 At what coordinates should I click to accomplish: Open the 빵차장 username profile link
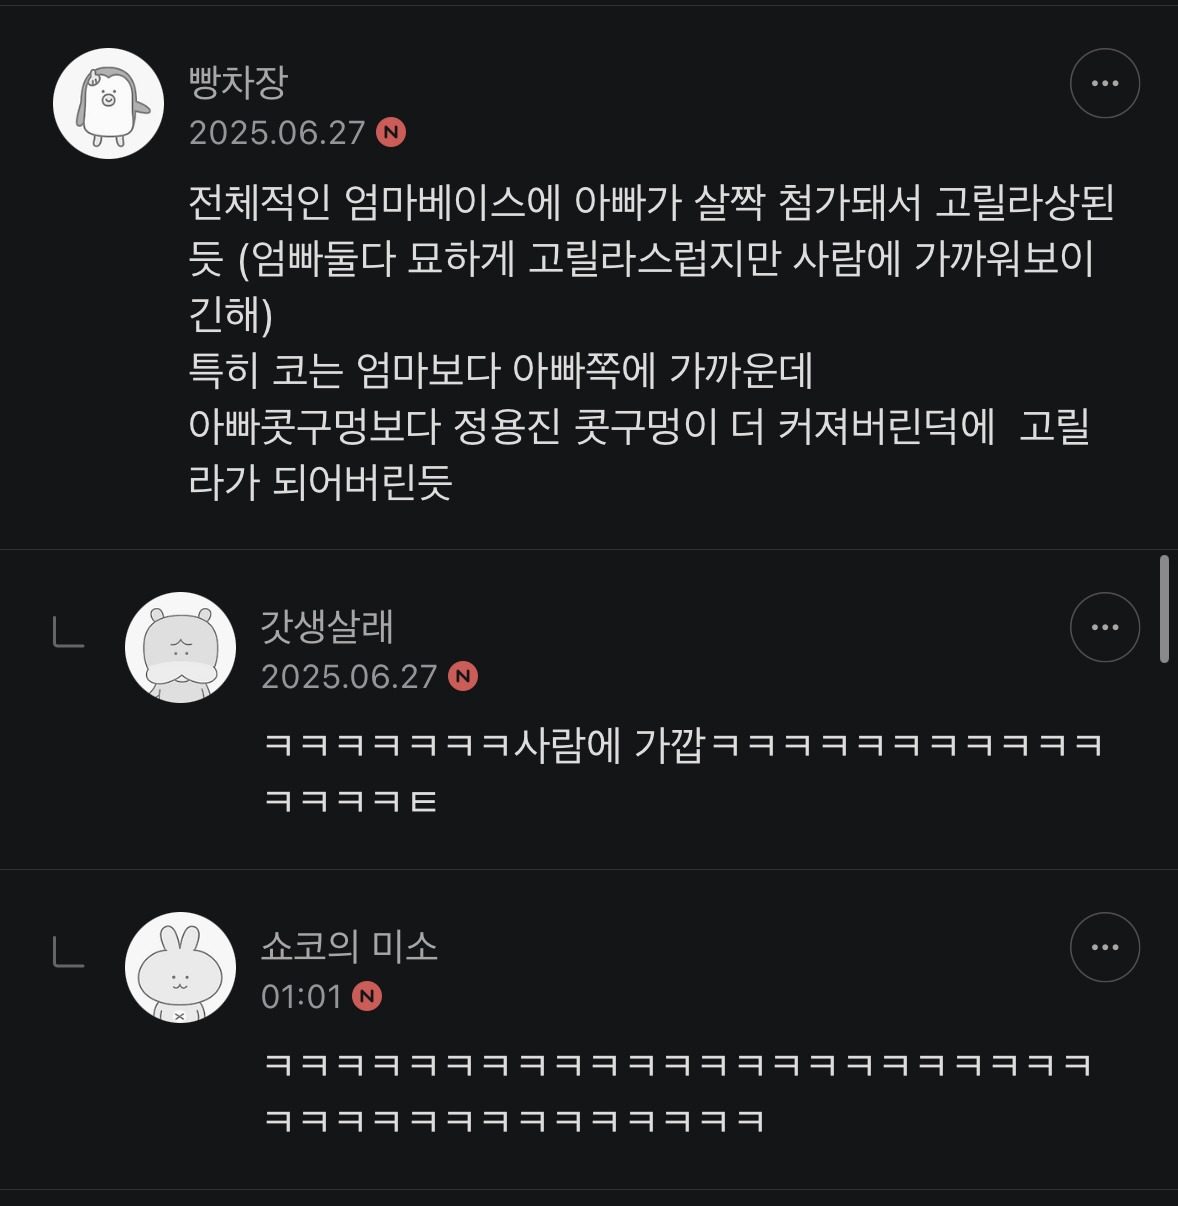[x=238, y=82]
